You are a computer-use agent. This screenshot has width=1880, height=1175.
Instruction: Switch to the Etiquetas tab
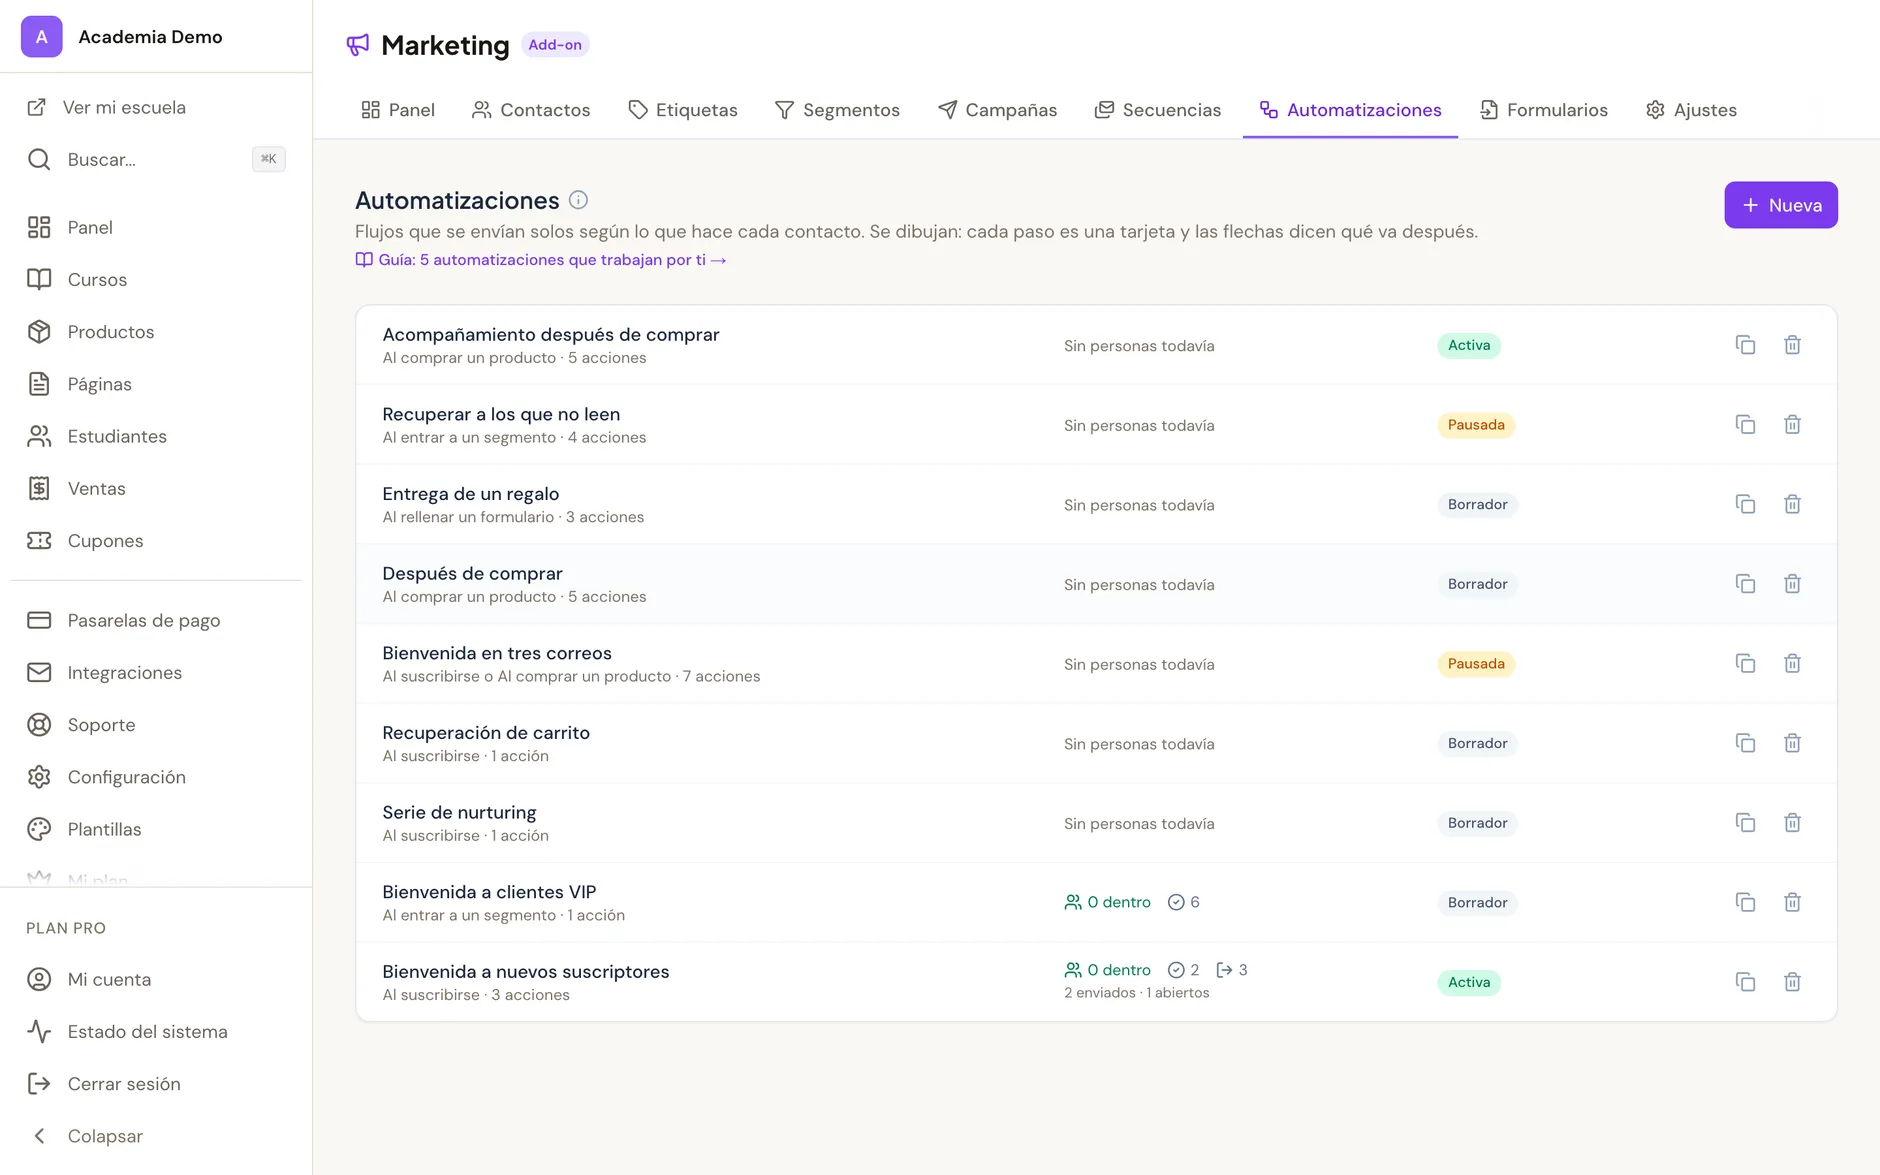tap(683, 110)
